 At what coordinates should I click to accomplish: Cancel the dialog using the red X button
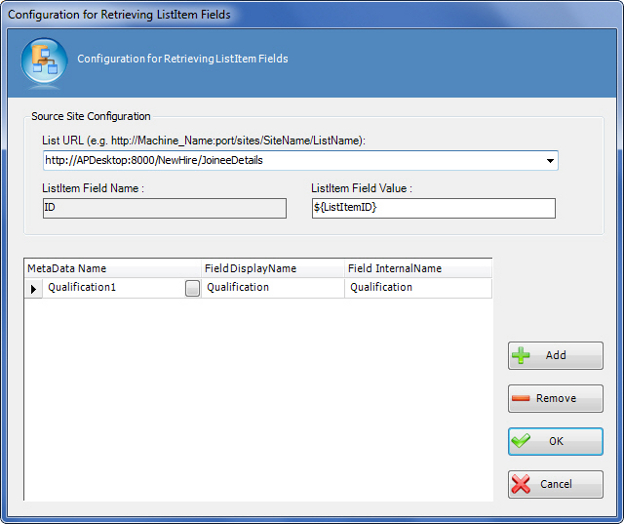click(555, 484)
